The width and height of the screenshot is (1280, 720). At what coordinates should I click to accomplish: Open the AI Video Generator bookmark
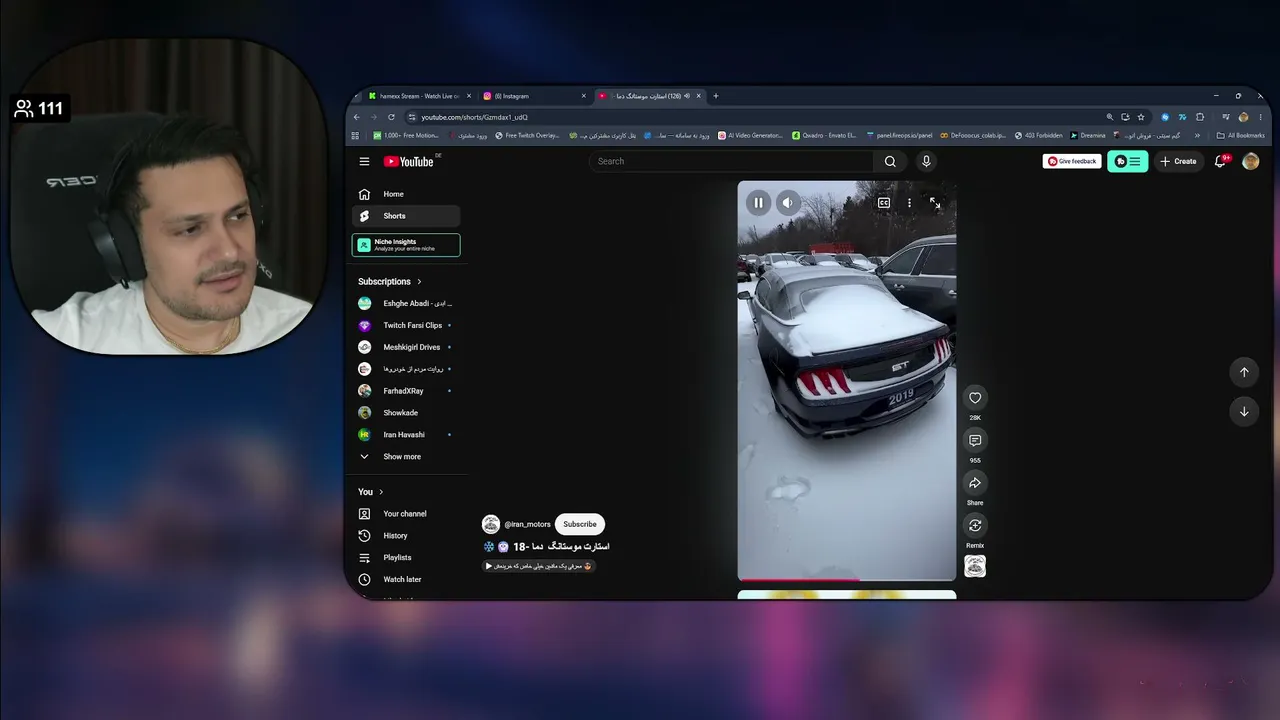751,135
